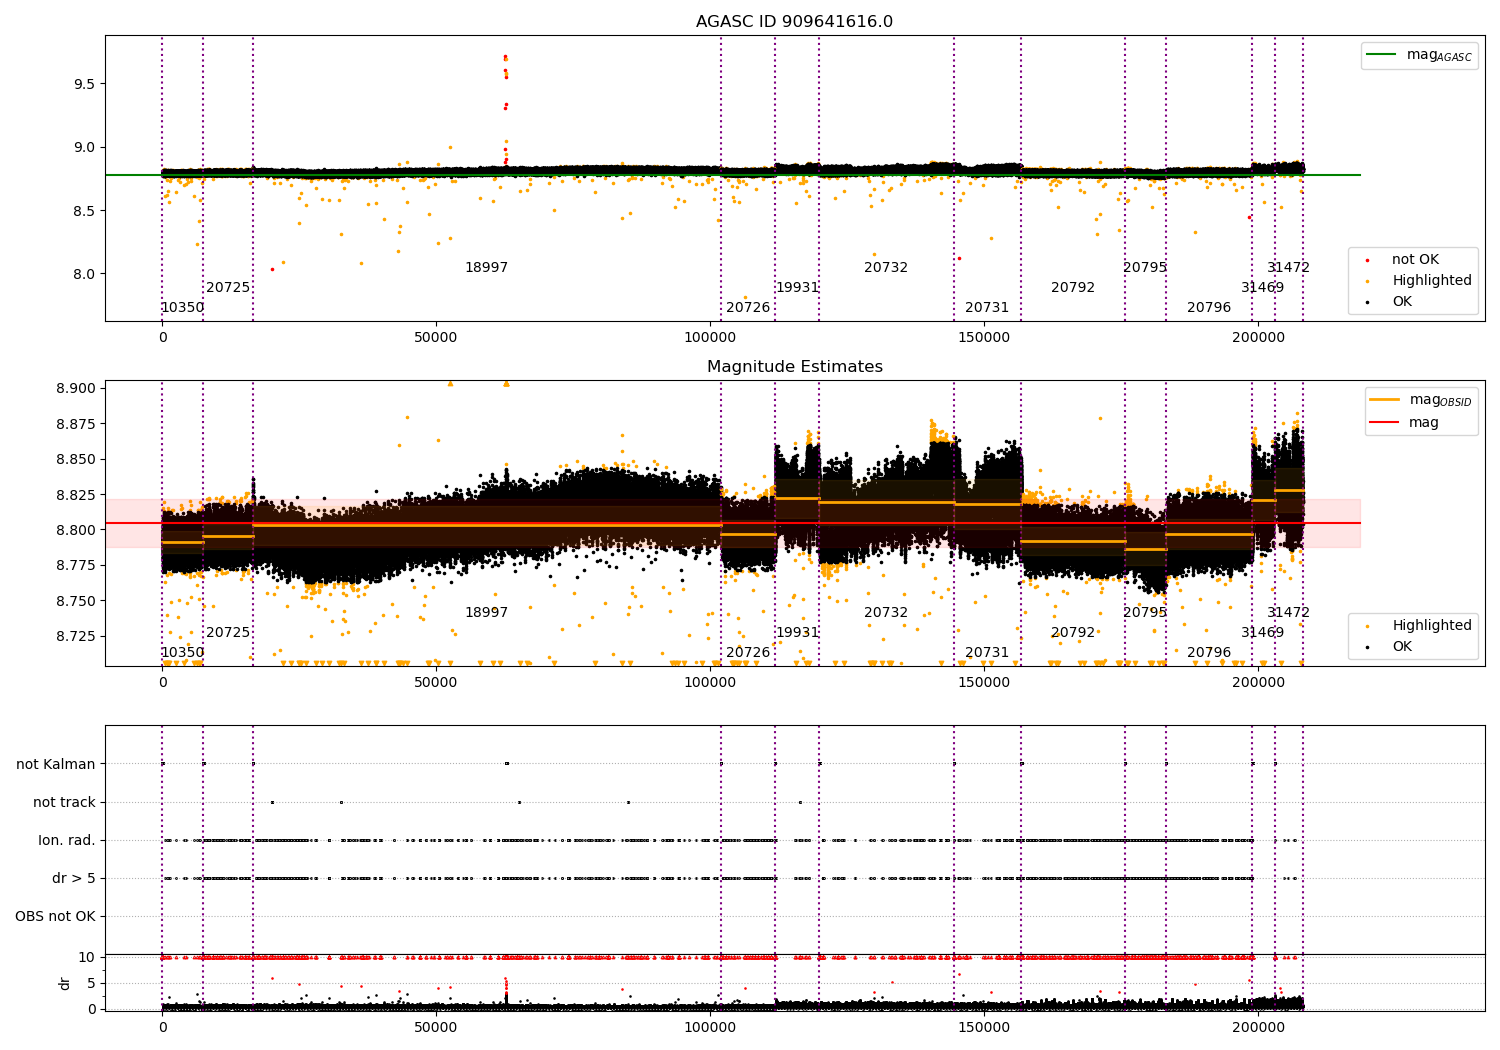Click label 31469 in Magnitude Estimates plot
This screenshot has height=1050, width=1500.
pyautogui.click(x=1263, y=633)
